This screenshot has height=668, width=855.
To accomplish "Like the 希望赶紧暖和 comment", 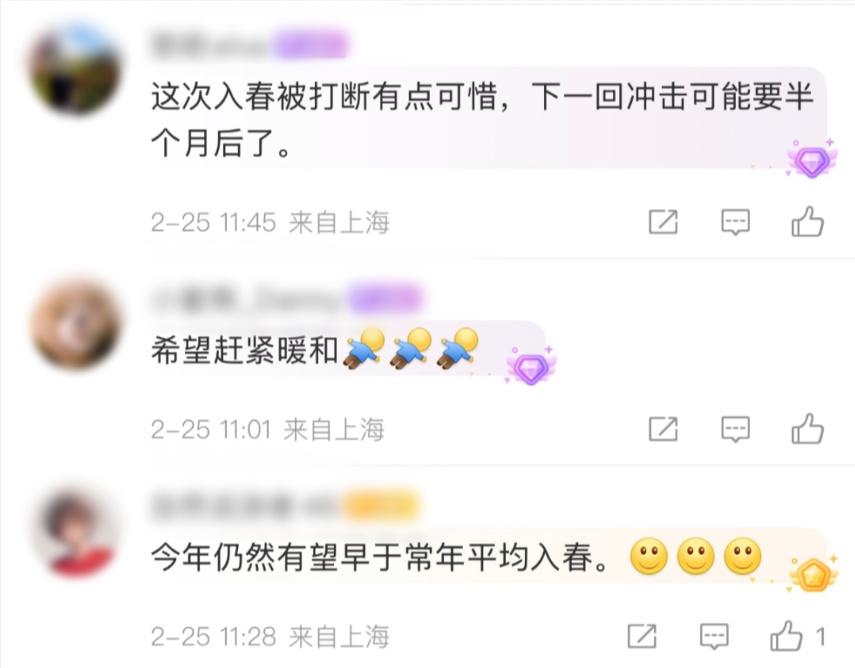I will click(x=807, y=428).
